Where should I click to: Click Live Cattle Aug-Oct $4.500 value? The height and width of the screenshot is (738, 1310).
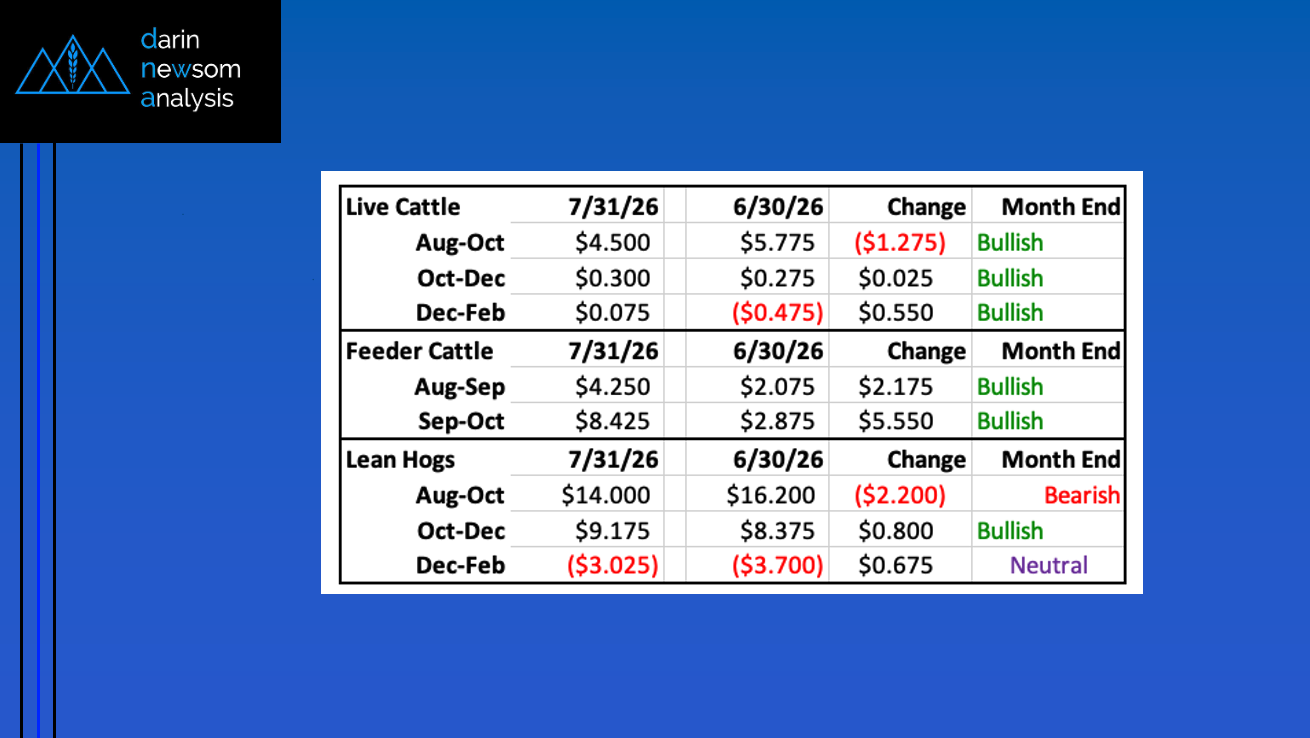(612, 243)
